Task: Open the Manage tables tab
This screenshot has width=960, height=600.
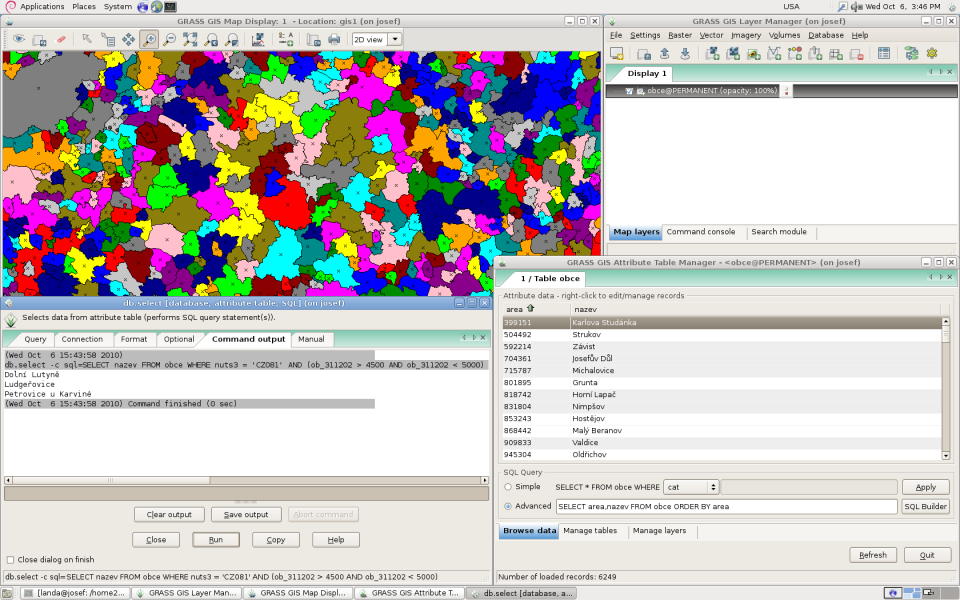Action: click(x=590, y=531)
